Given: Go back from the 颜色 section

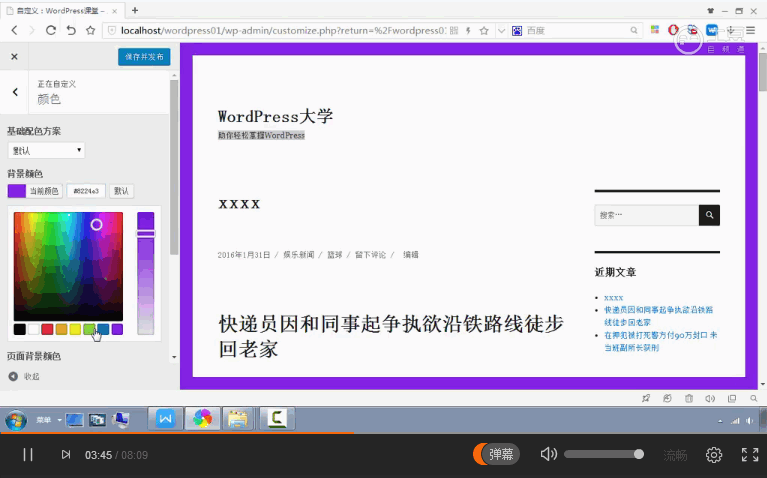Looking at the screenshot, I should pyautogui.click(x=15, y=91).
